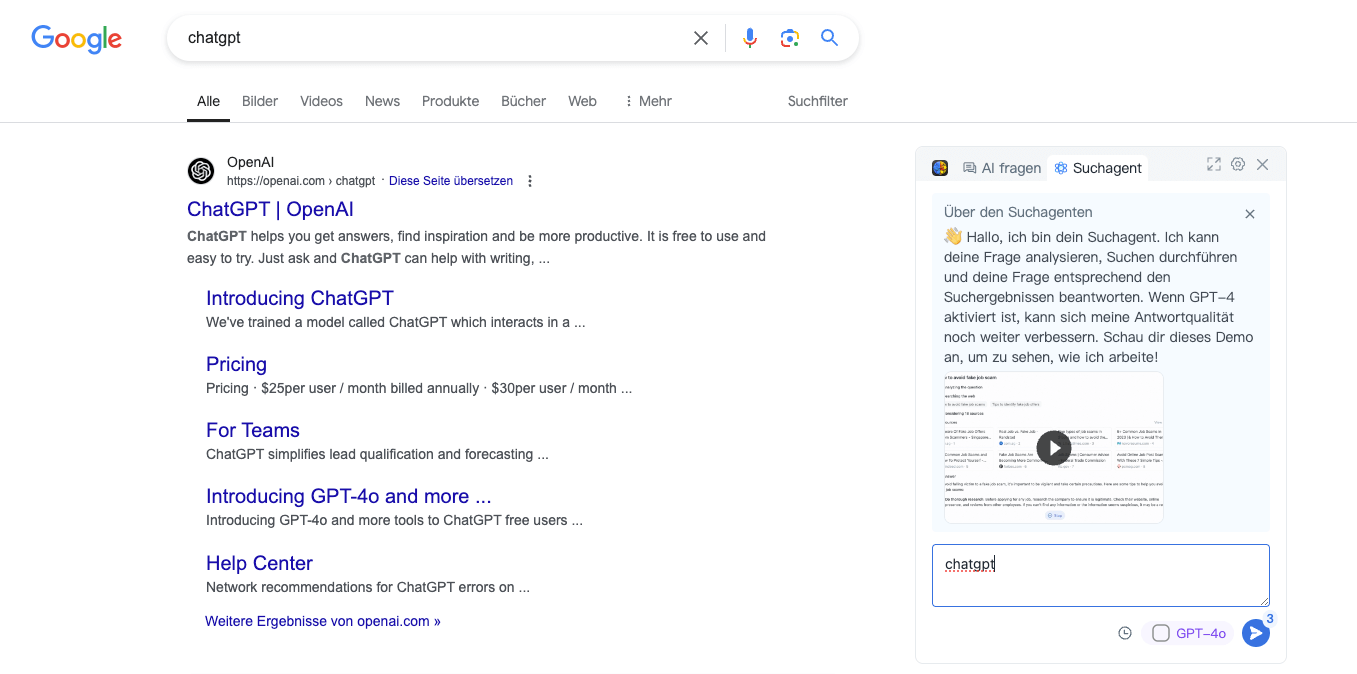The height and width of the screenshot is (674, 1357).
Task: Open the Mehr dropdown in search tabs
Action: pos(647,101)
